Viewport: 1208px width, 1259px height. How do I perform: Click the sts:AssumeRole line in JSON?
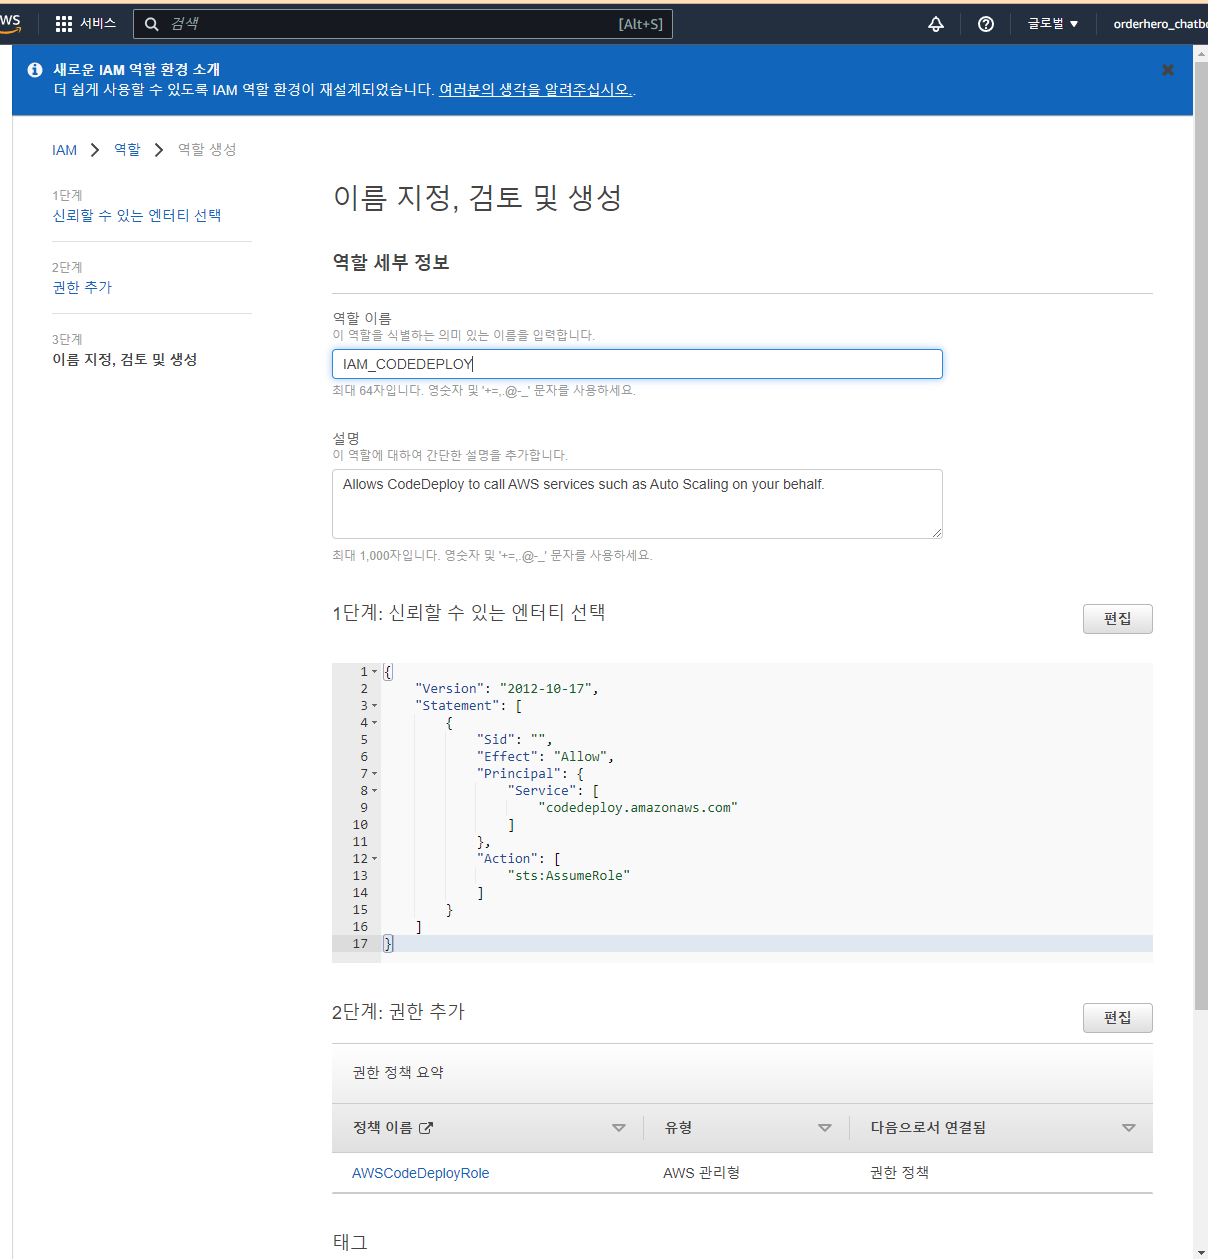(569, 876)
